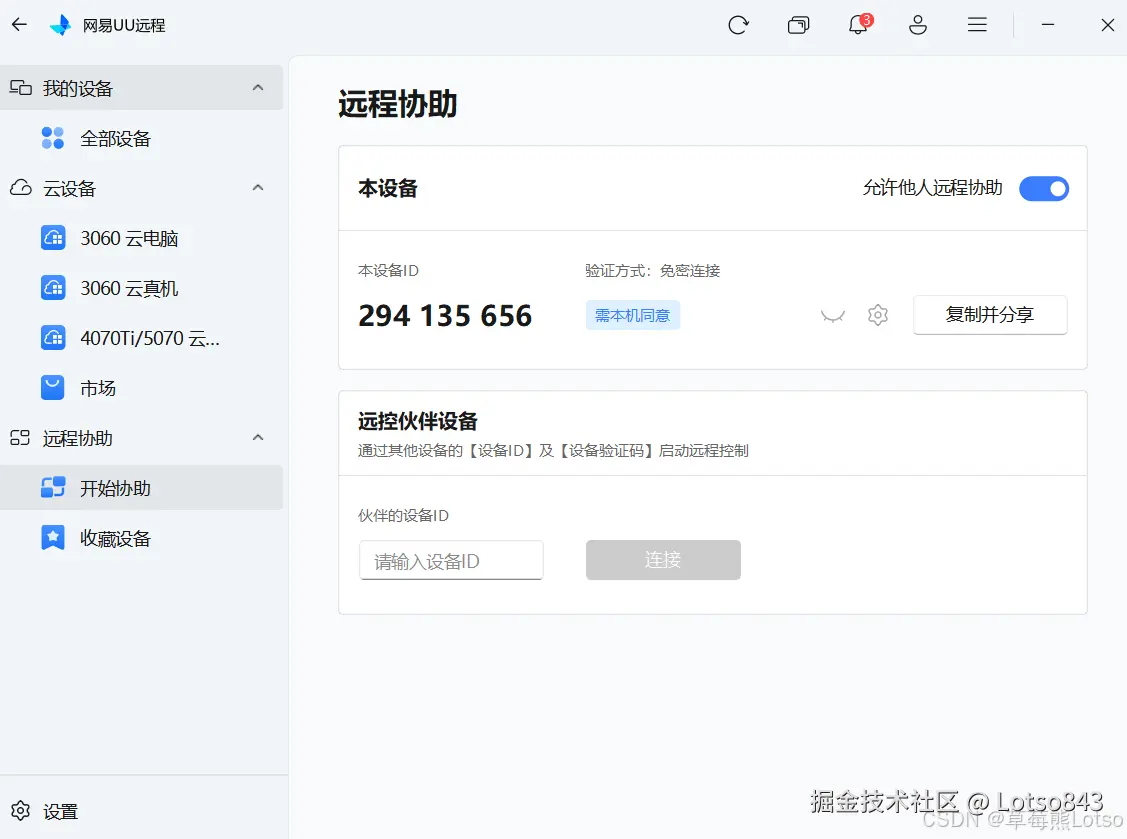1127x839 pixels.
Task: Open the hamburger menu in title bar
Action: point(977,25)
